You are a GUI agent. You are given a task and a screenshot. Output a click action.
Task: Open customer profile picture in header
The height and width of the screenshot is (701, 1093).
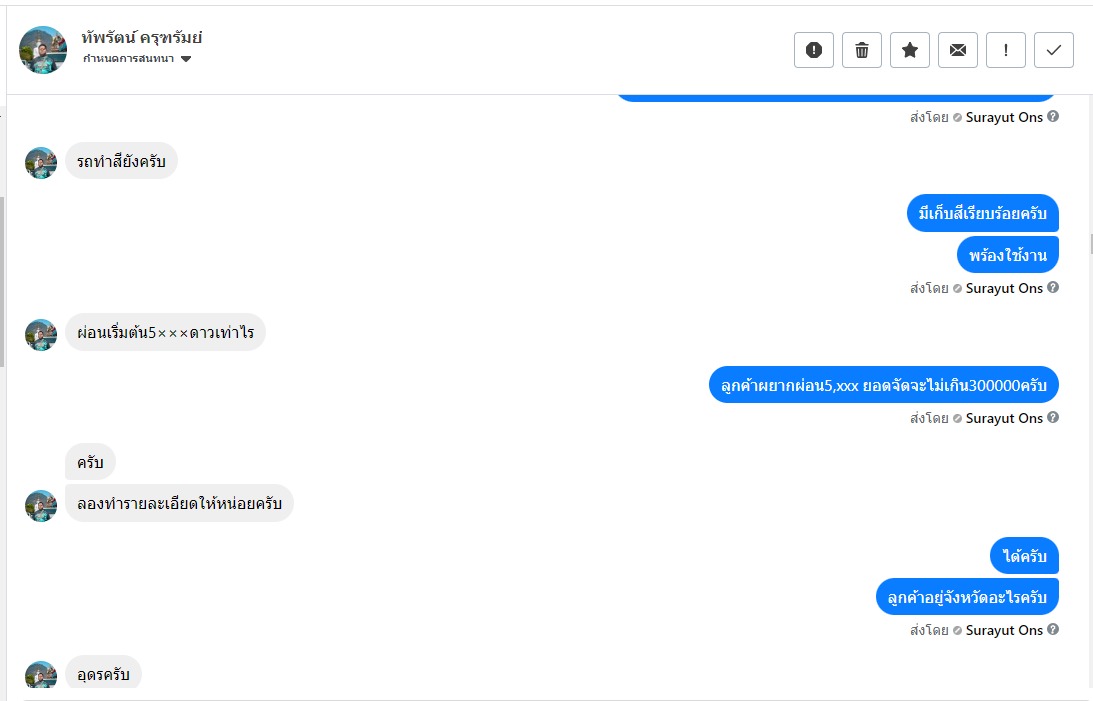tap(43, 49)
